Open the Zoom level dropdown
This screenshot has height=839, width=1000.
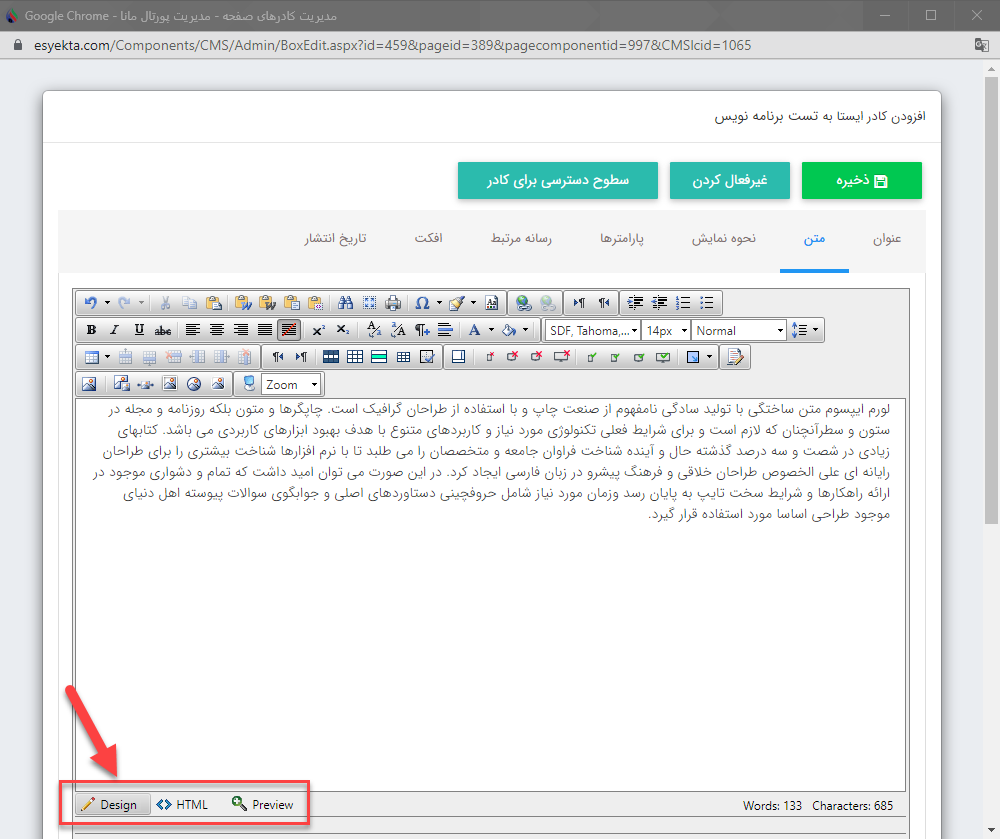click(x=290, y=383)
